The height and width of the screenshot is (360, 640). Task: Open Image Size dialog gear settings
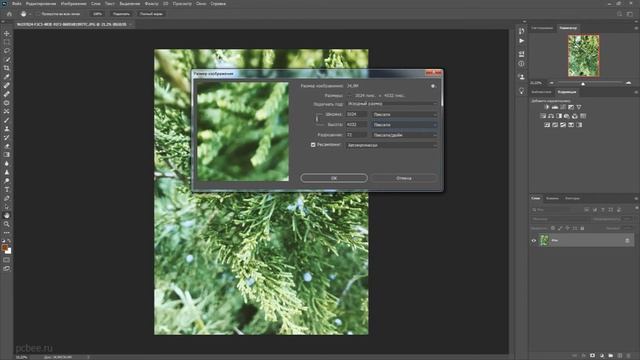433,86
